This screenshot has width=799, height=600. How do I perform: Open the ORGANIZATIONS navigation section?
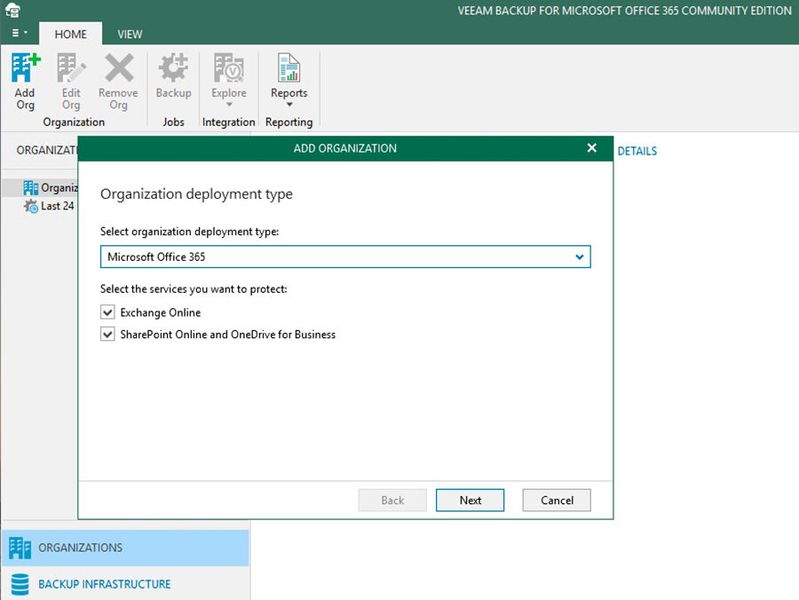pyautogui.click(x=125, y=547)
